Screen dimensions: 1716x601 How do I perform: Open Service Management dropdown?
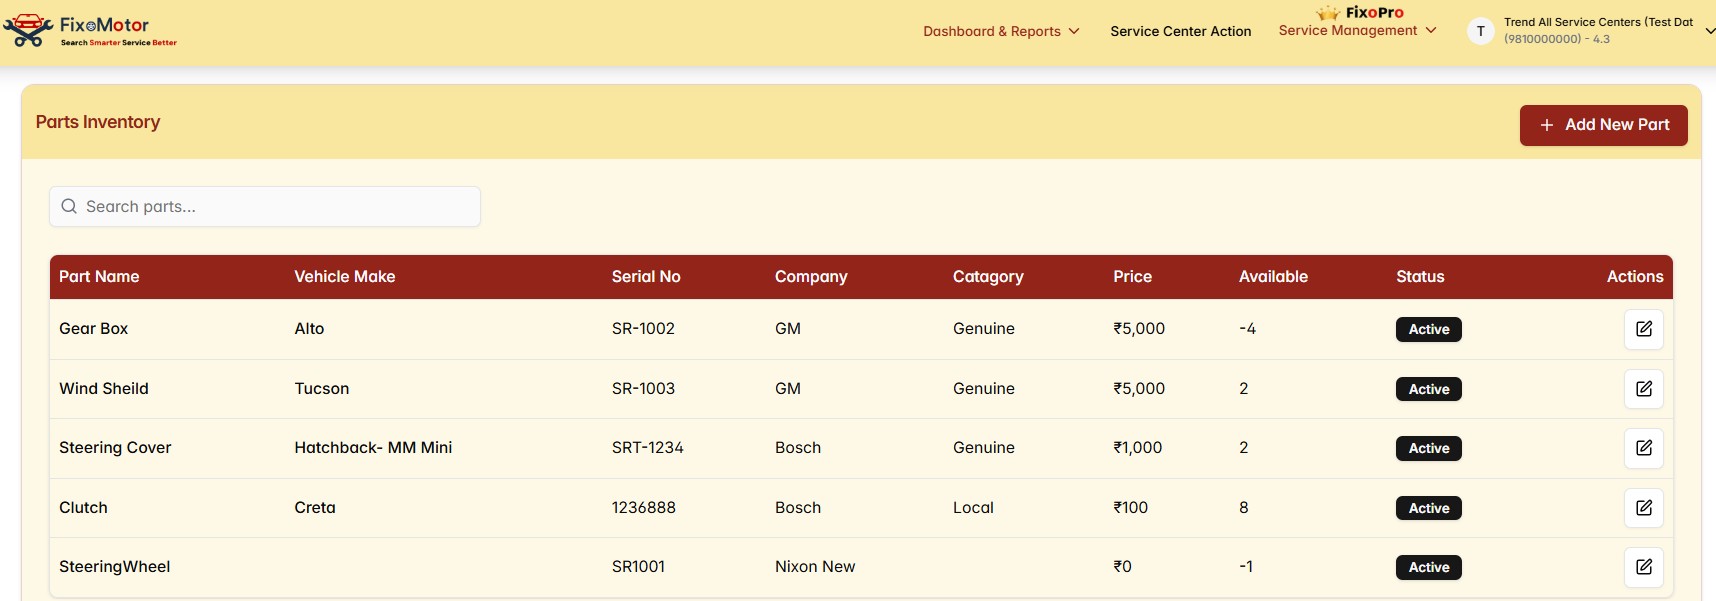click(1357, 31)
